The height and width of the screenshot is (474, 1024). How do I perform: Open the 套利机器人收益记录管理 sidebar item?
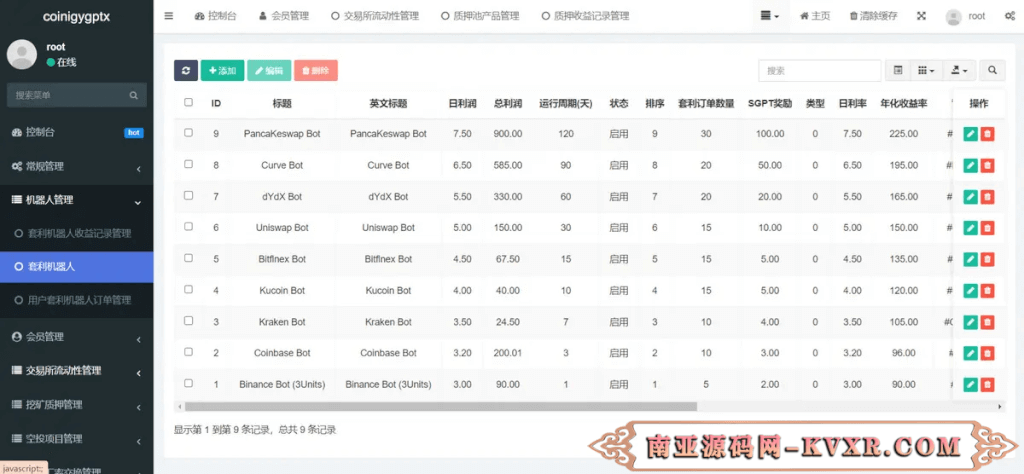pos(79,234)
